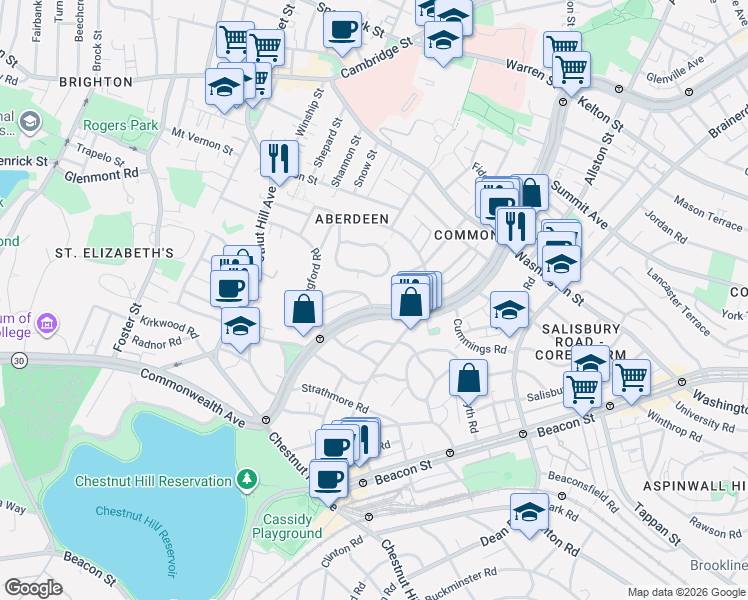Click the Lancaster Terrace street label
Screen dimensions: 748x600
pos(678,301)
